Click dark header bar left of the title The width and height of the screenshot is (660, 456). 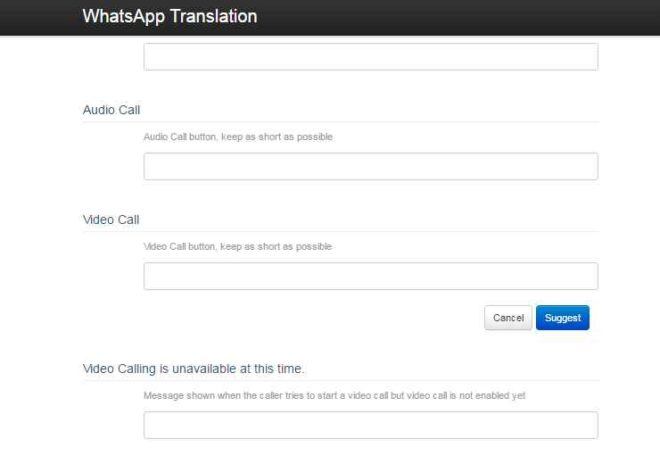pyautogui.click(x=40, y=17)
